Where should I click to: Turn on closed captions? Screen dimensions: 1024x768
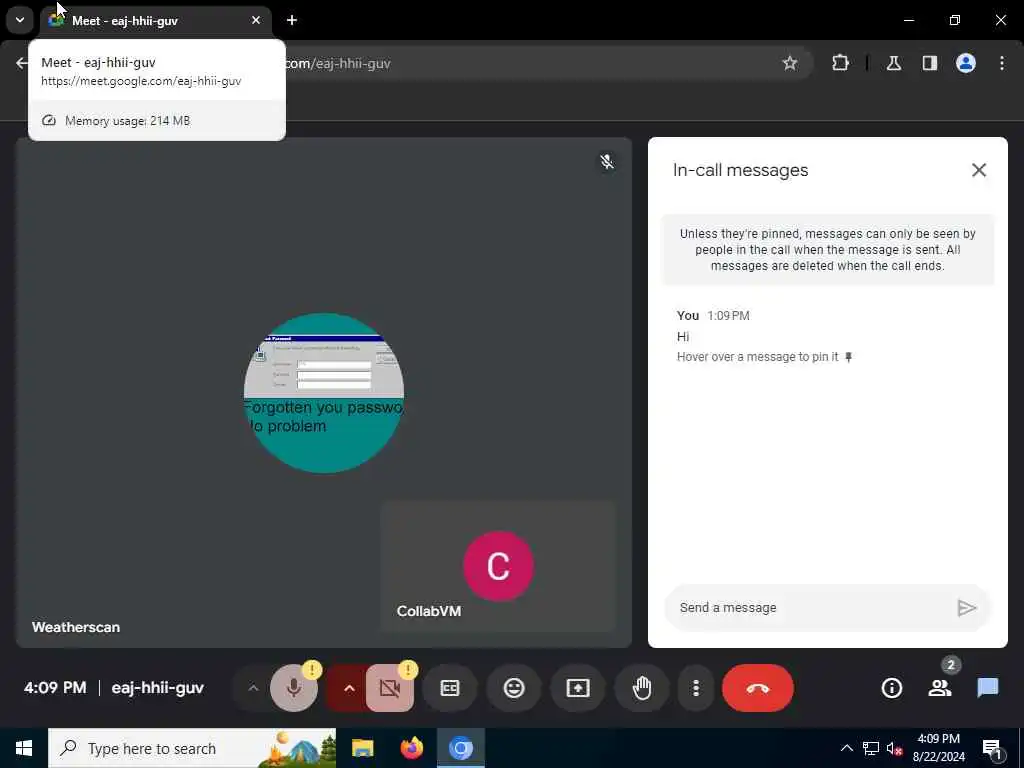click(x=450, y=688)
